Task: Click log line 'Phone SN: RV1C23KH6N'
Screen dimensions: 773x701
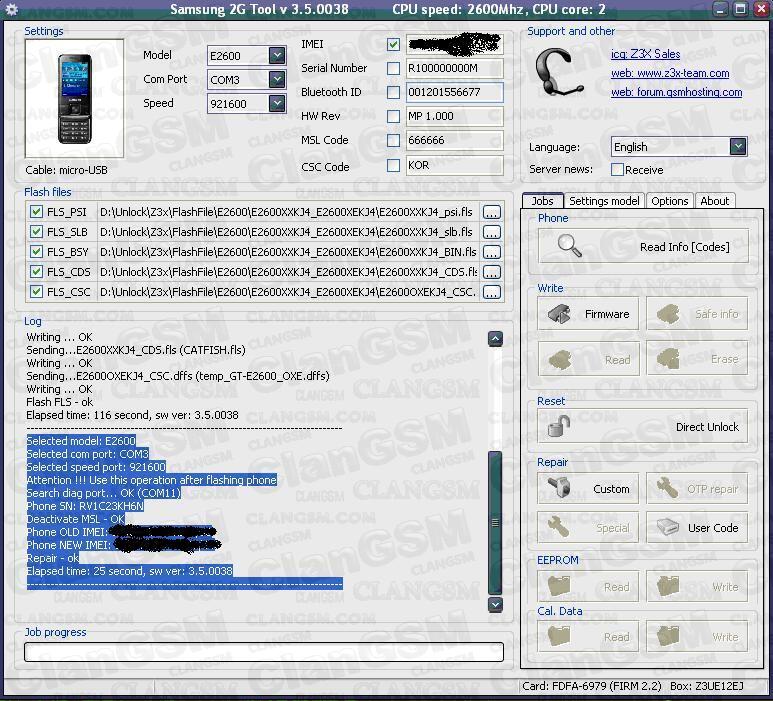Action: click(85, 506)
